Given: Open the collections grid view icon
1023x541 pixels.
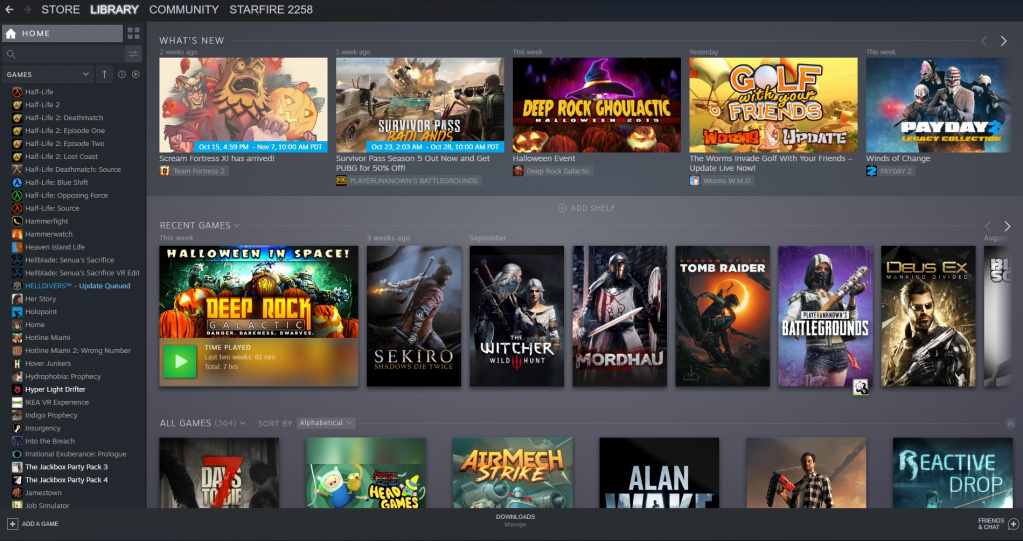Looking at the screenshot, I should pos(134,33).
